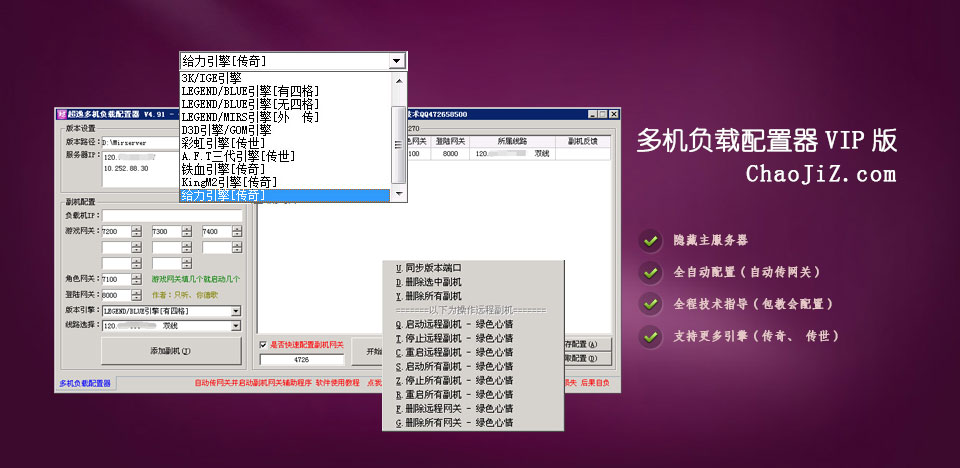Screen dimensions: 960x468
Task: Click the 游戏网关 field containing 7400
Action: click(x=217, y=232)
